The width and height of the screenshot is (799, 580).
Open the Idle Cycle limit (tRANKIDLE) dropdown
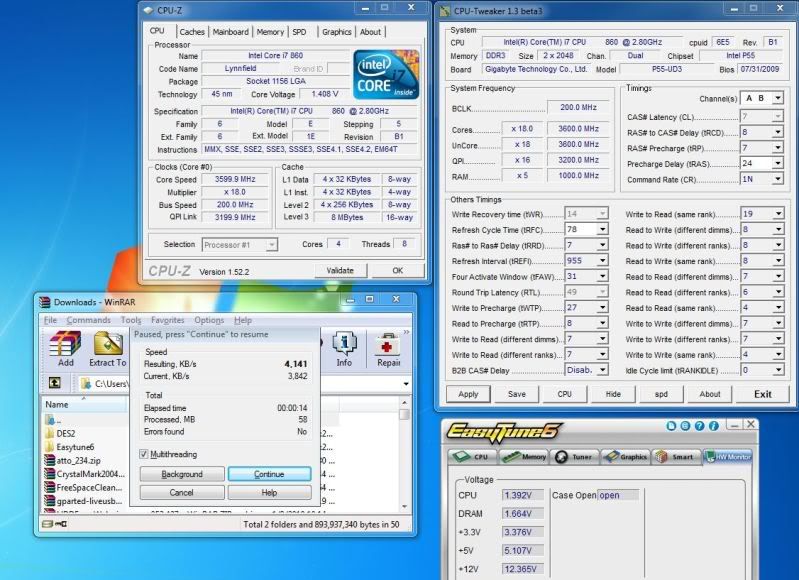click(x=778, y=371)
